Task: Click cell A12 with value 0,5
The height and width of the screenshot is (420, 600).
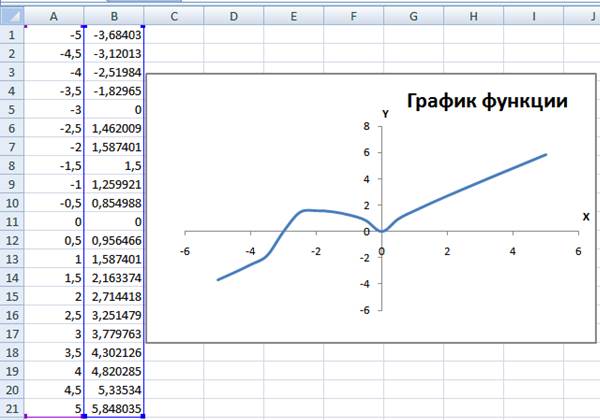Action: click(x=54, y=241)
